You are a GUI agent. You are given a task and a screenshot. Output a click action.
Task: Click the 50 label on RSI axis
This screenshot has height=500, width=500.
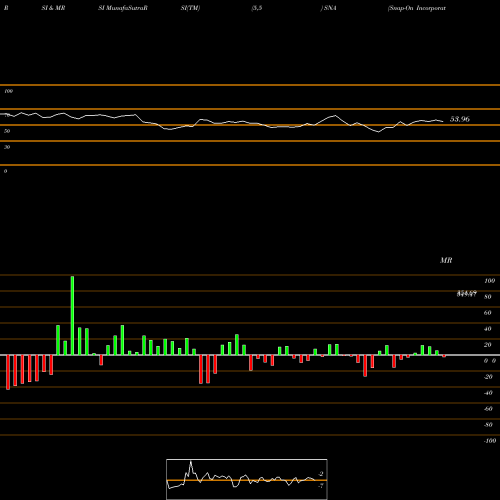pos(7,131)
